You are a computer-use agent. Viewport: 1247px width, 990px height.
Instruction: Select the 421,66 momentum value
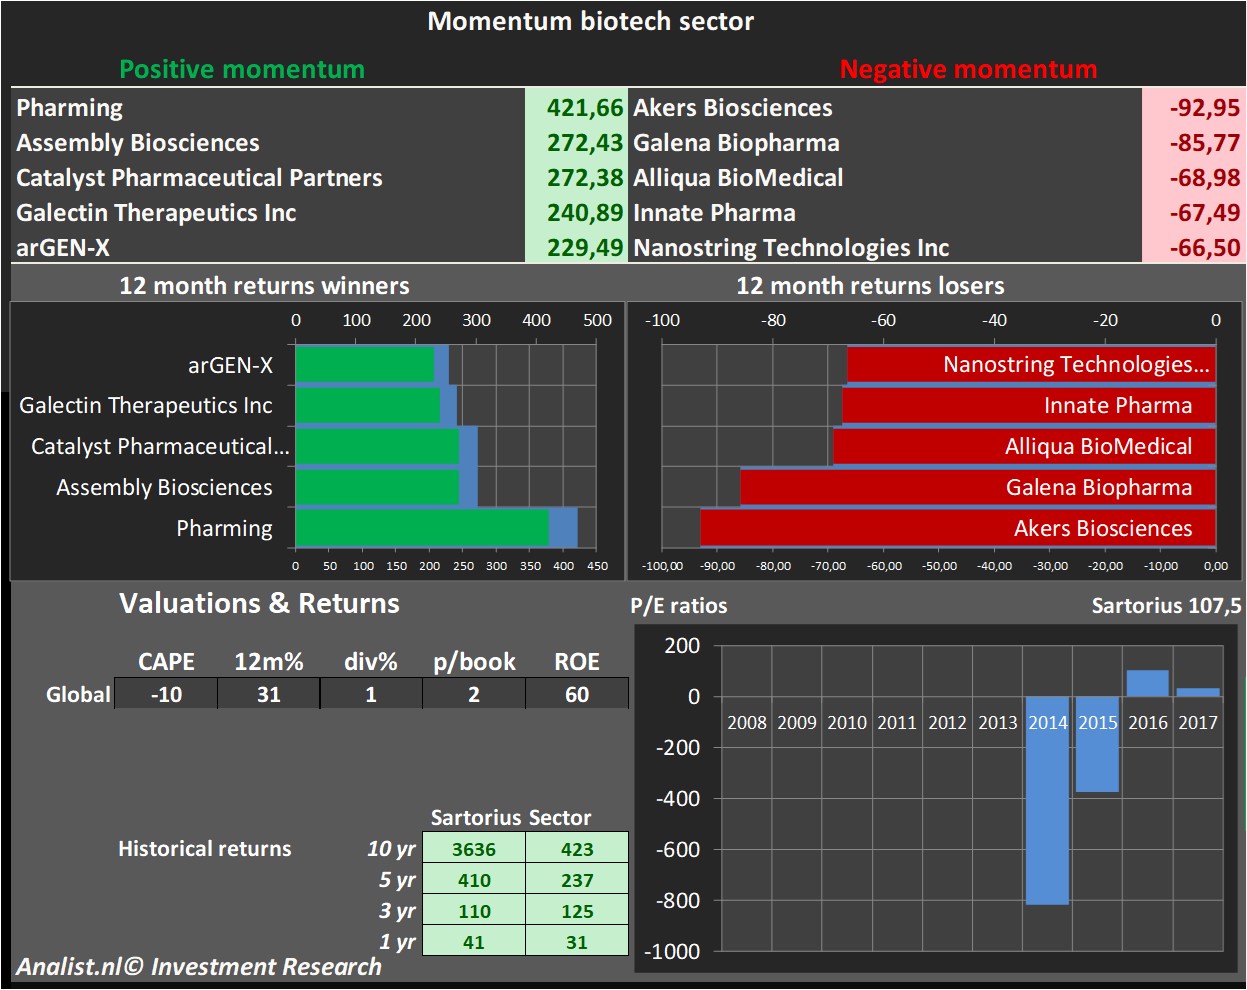point(576,107)
